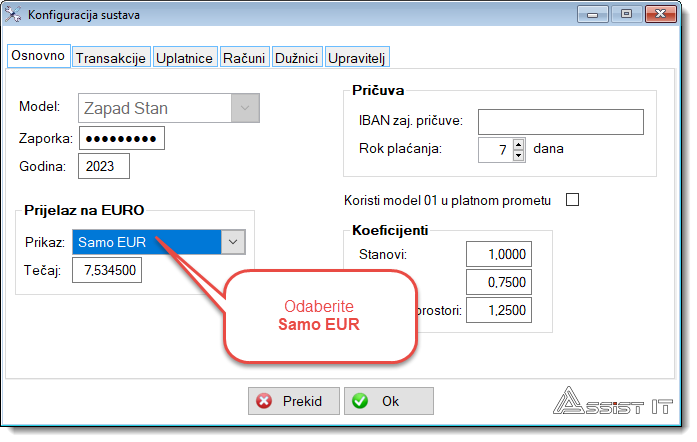Viewport: 697px width, 442px height.
Task: Click the Tečaj exchange rate field
Action: 107,270
